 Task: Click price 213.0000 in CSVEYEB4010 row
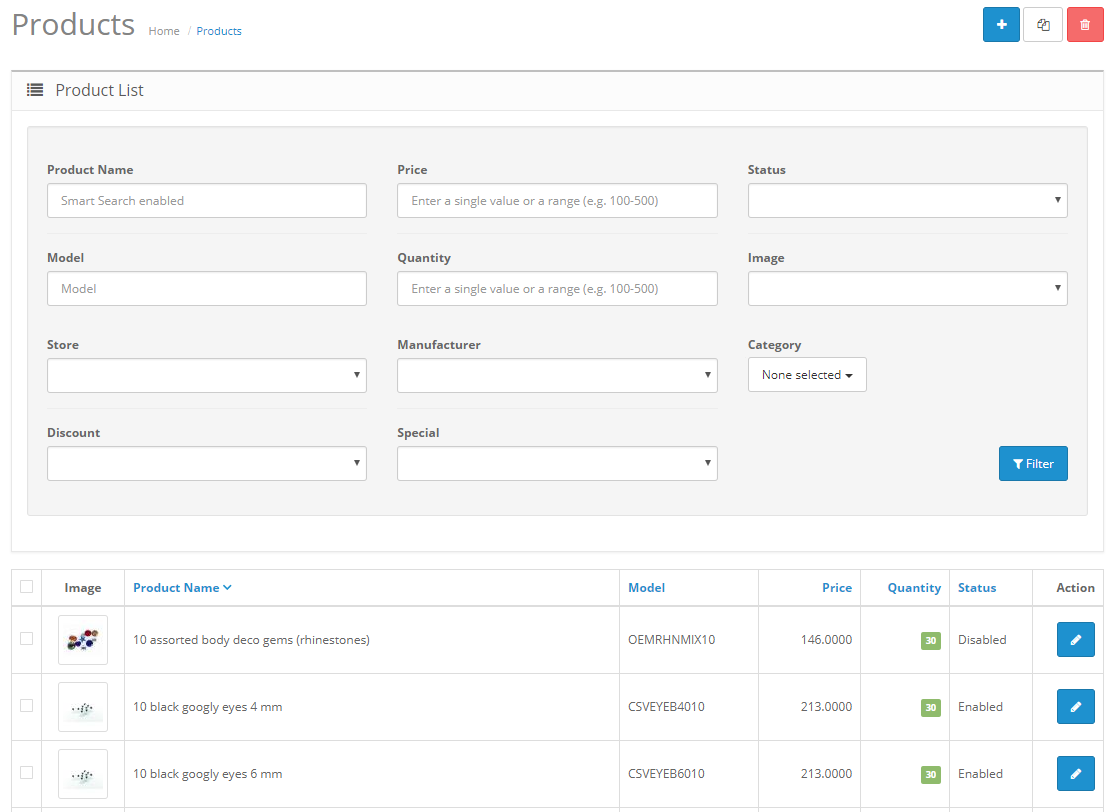coord(826,707)
